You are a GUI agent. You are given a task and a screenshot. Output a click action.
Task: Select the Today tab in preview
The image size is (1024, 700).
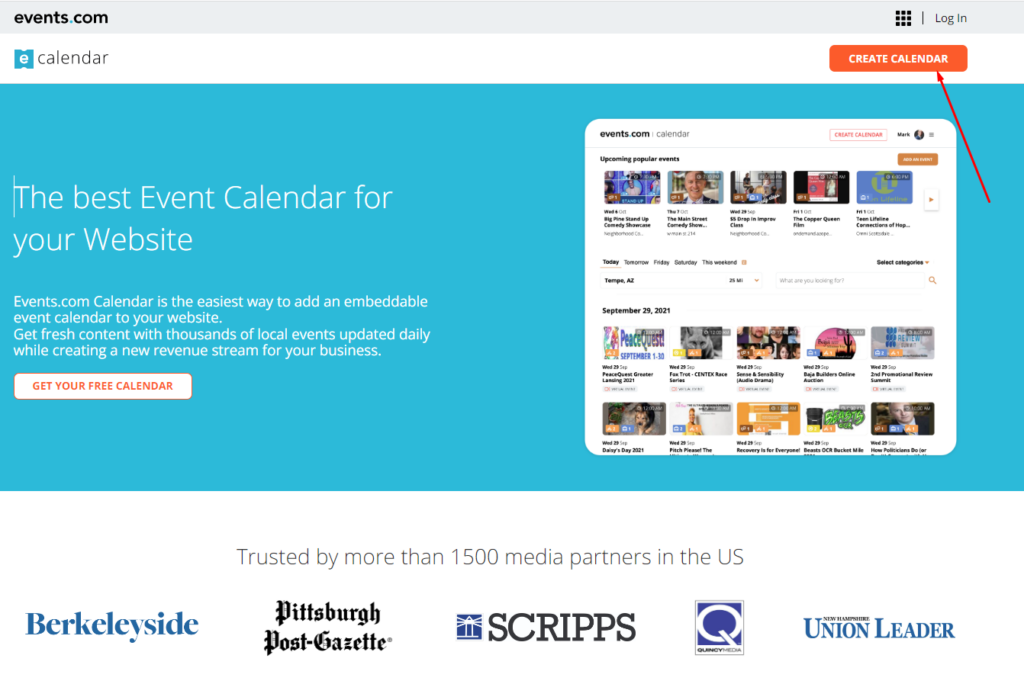tap(611, 262)
